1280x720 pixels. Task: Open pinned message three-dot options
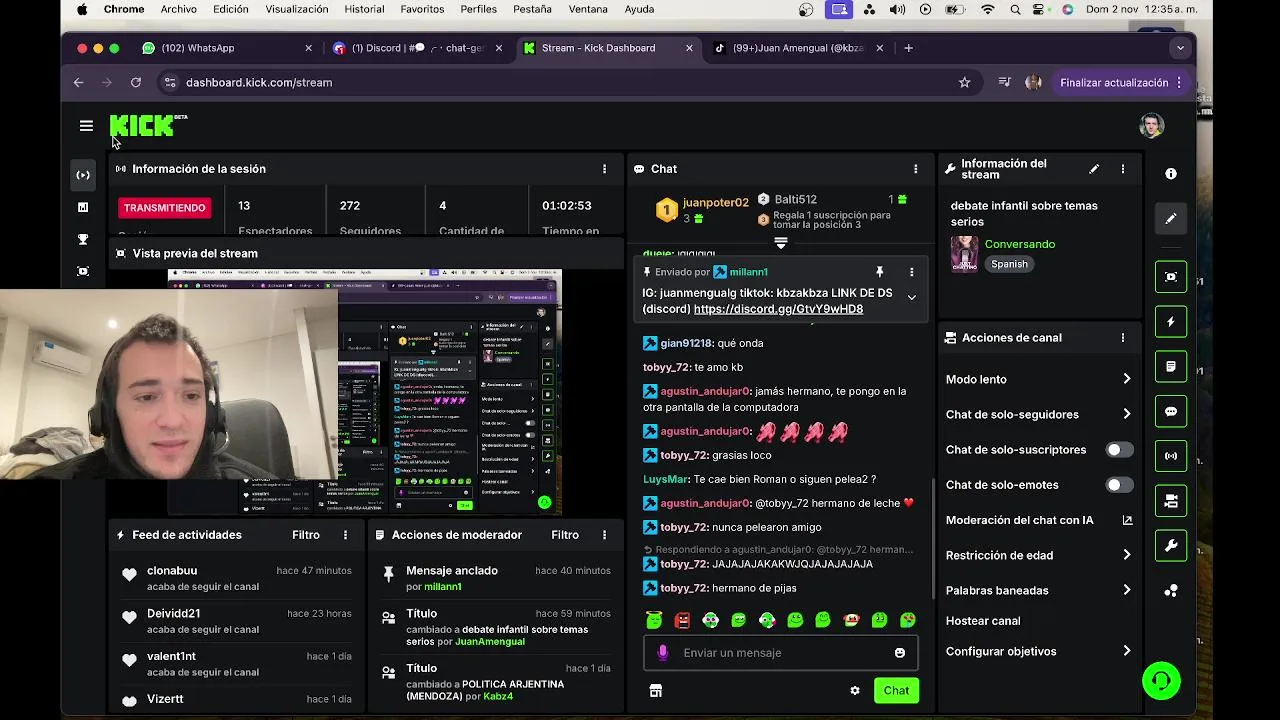911,272
